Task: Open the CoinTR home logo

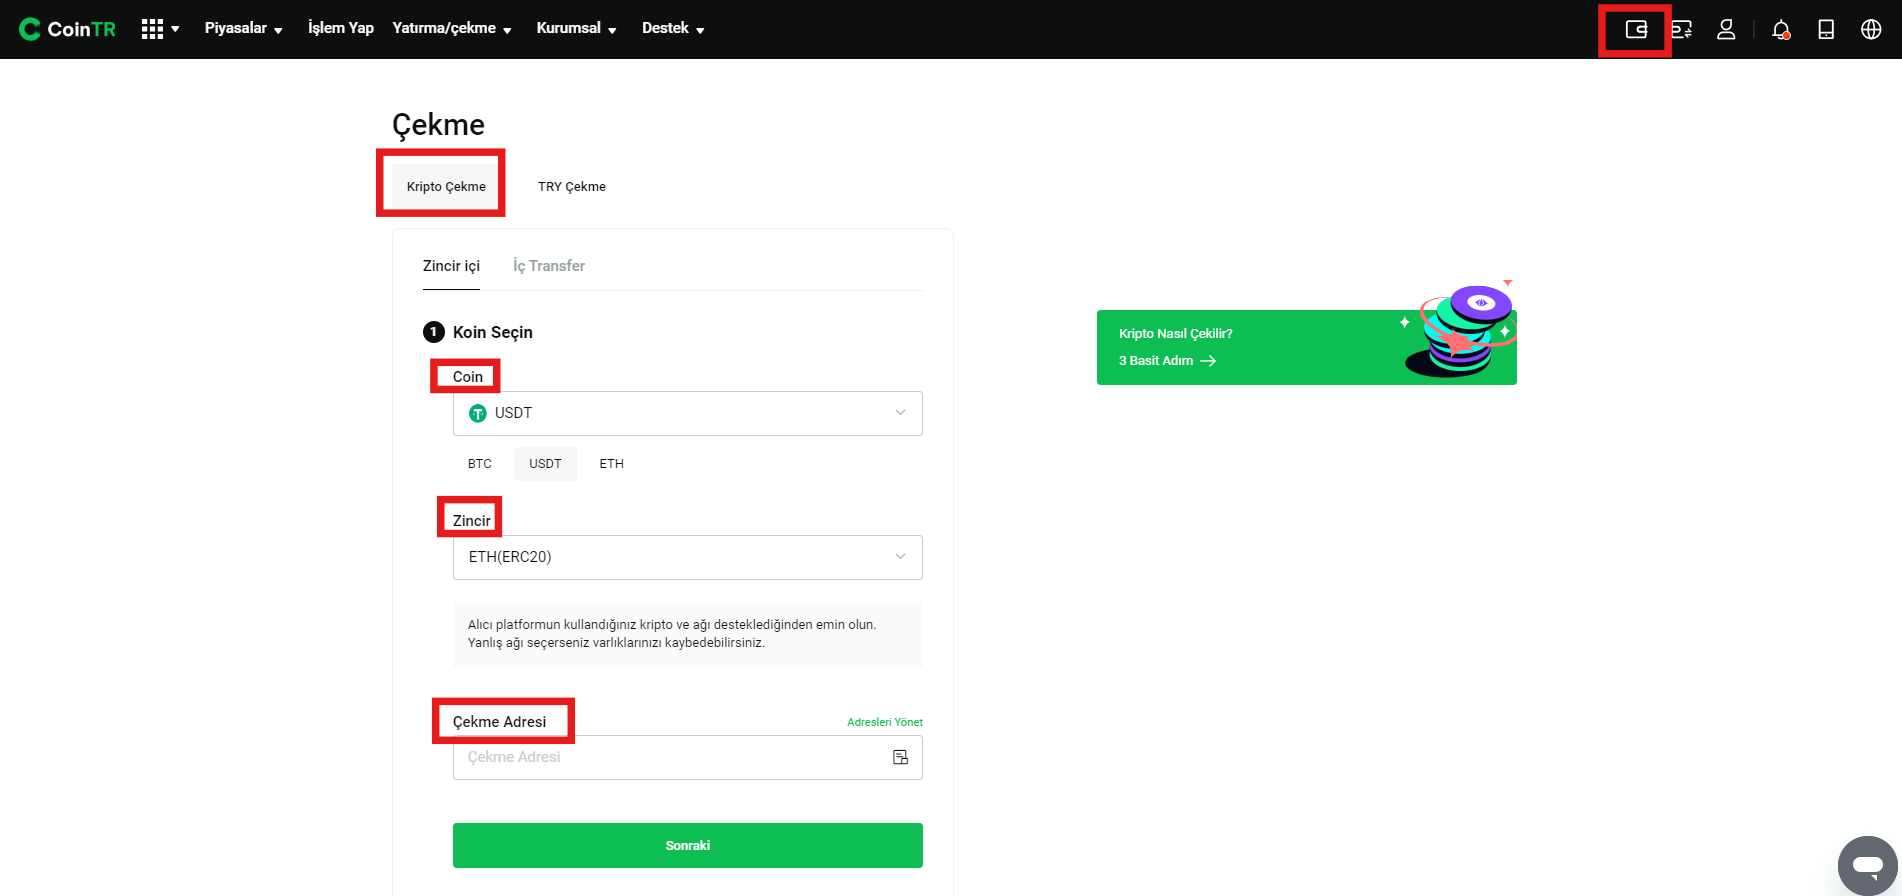Action: tap(67, 29)
